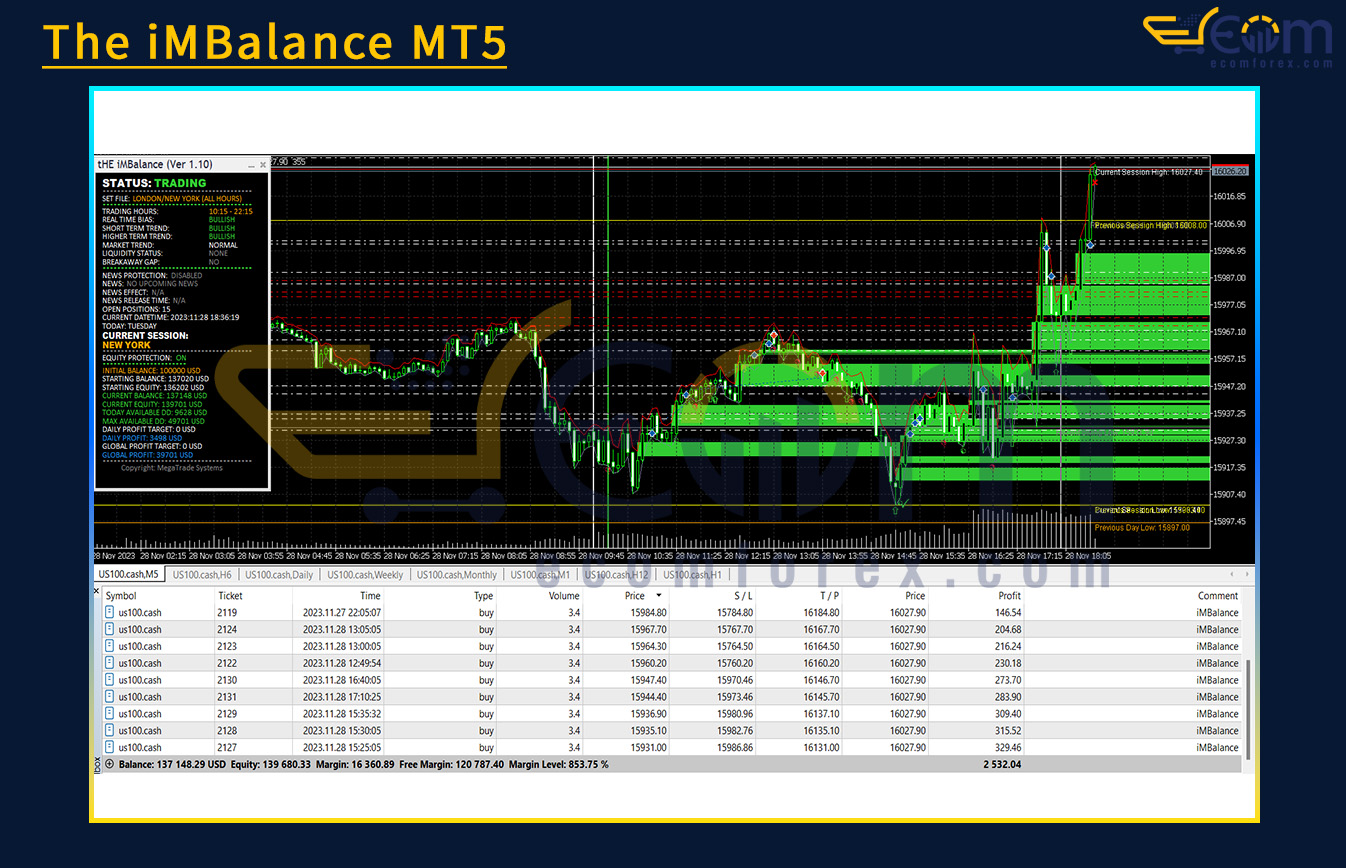The height and width of the screenshot is (868, 1346).
Task: Click the EQUITY PROTECTION: ON line
Action: coord(144,357)
